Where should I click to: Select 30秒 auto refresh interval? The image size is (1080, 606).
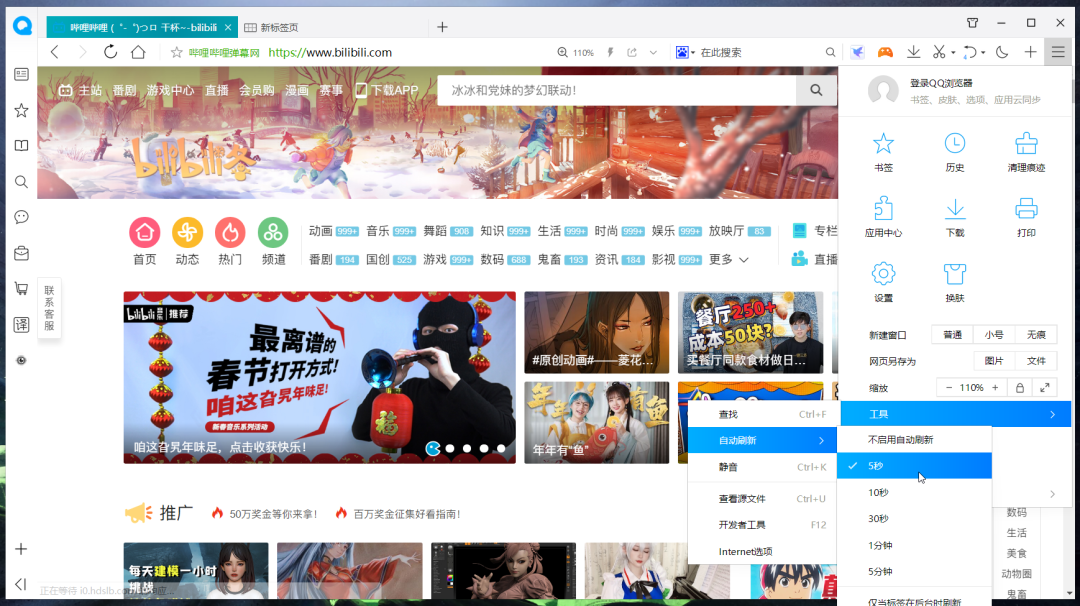[x=915, y=519]
